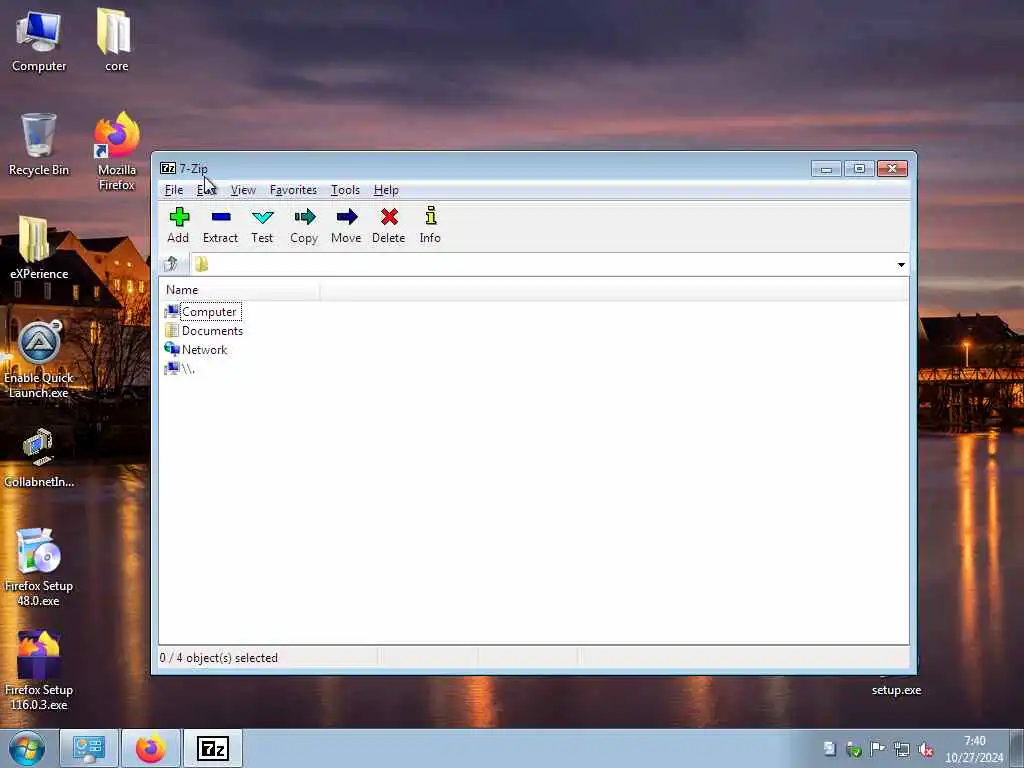This screenshot has height=768, width=1024.
Task: Select the CollabnetIn... desktop icon
Action: 39,457
